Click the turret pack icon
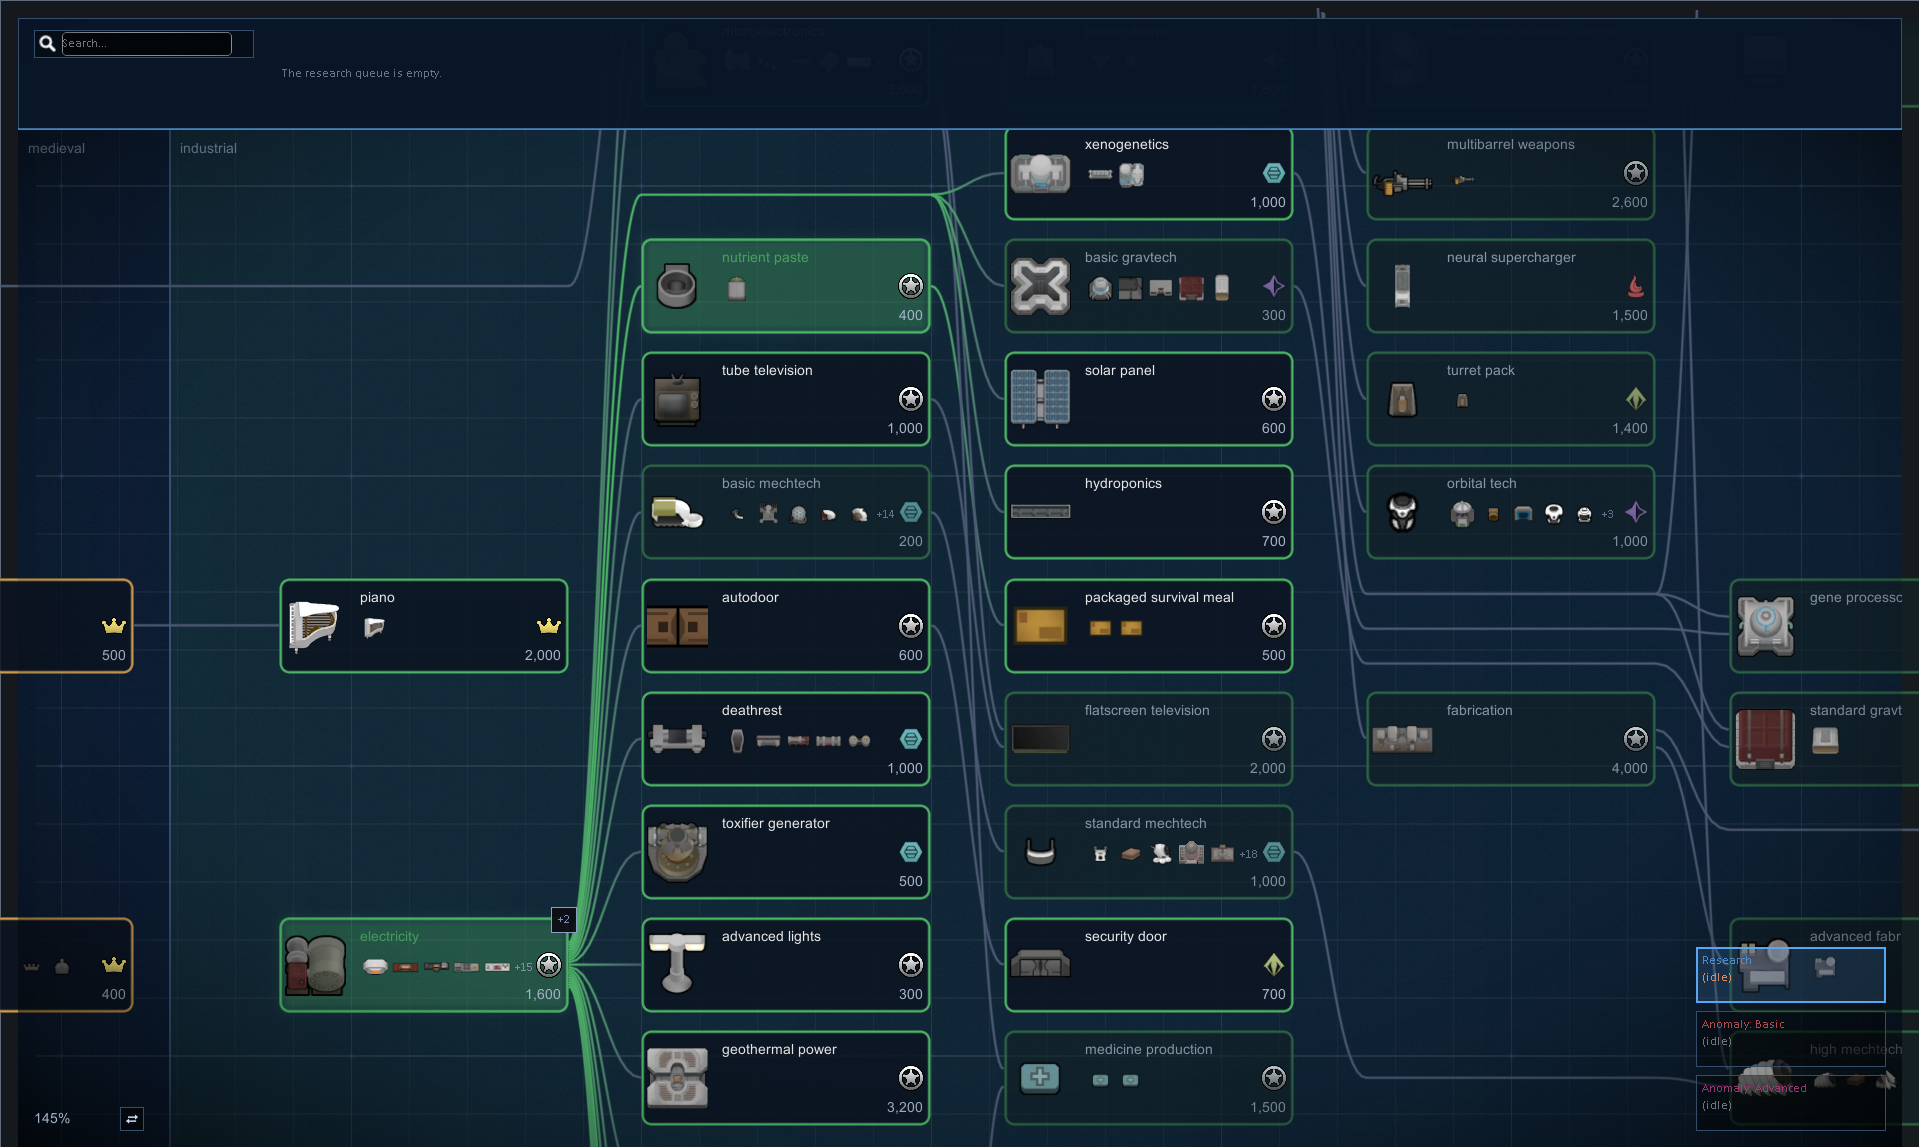Viewport: 1919px width, 1147px height. (x=1402, y=400)
